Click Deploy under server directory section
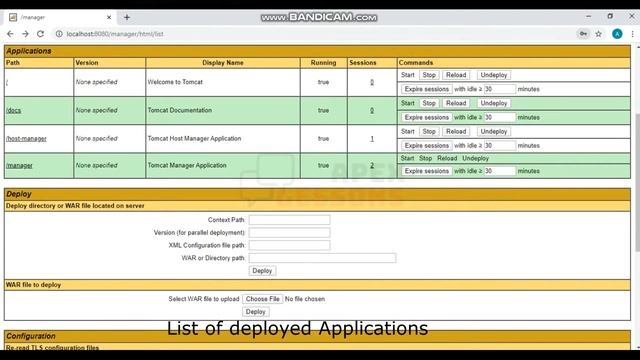The height and width of the screenshot is (360, 640). 262,271
